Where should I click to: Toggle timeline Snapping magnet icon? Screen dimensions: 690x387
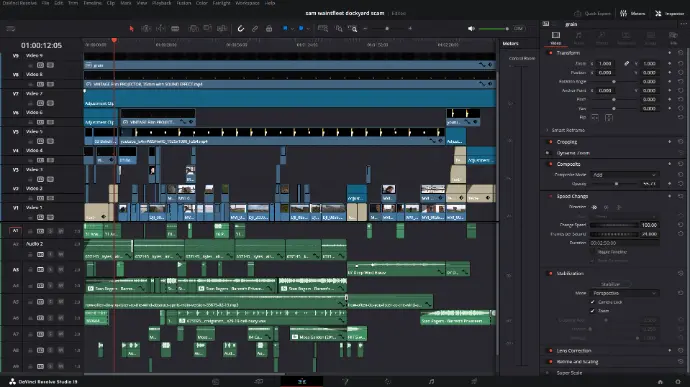pos(241,29)
